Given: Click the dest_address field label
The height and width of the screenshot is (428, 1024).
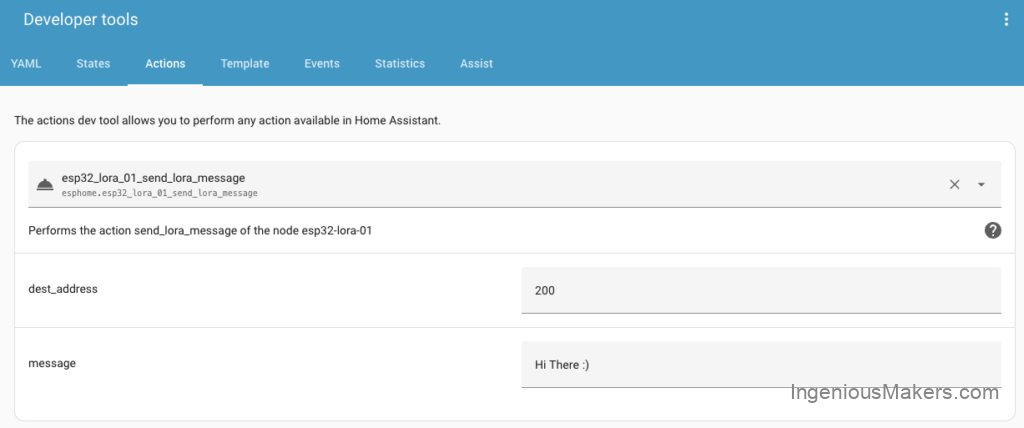Looking at the screenshot, I should [x=63, y=288].
